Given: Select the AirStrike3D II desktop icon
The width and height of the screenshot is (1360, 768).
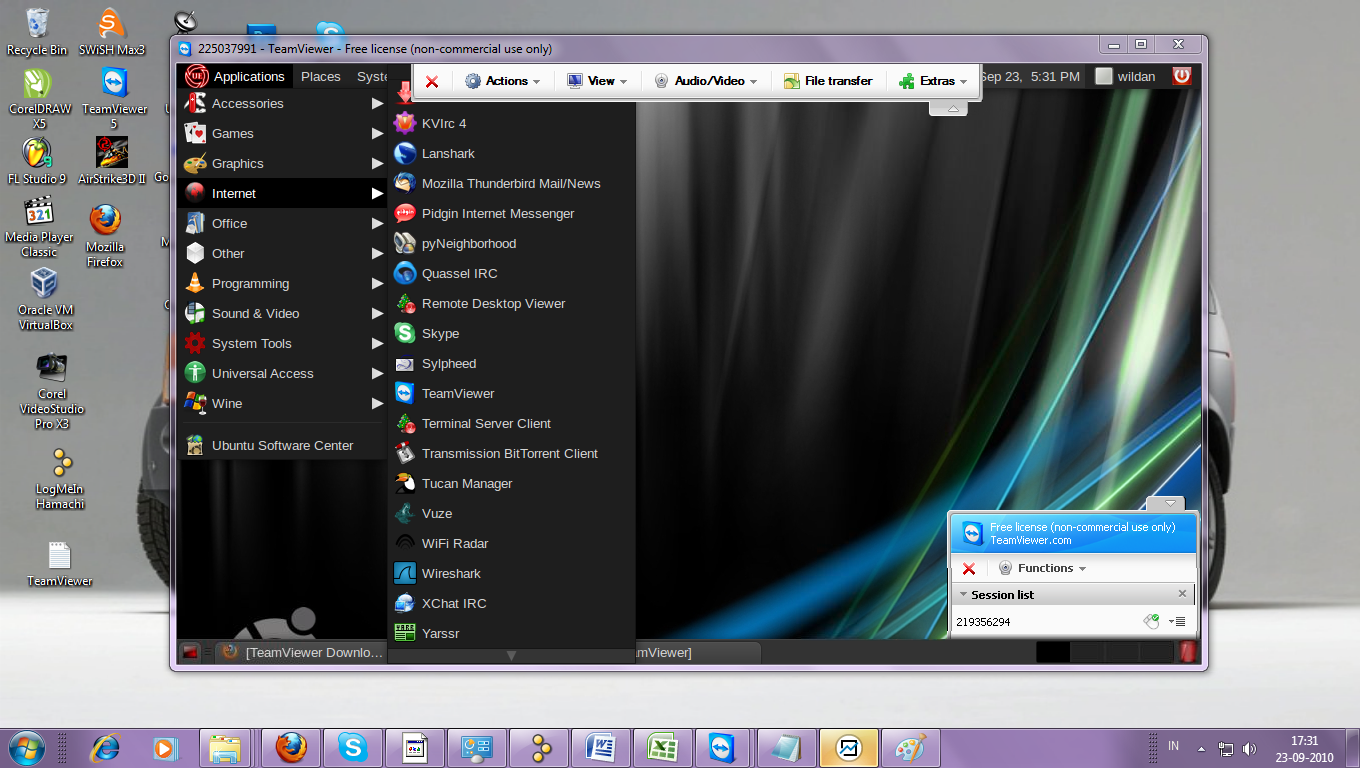Looking at the screenshot, I should (x=112, y=161).
